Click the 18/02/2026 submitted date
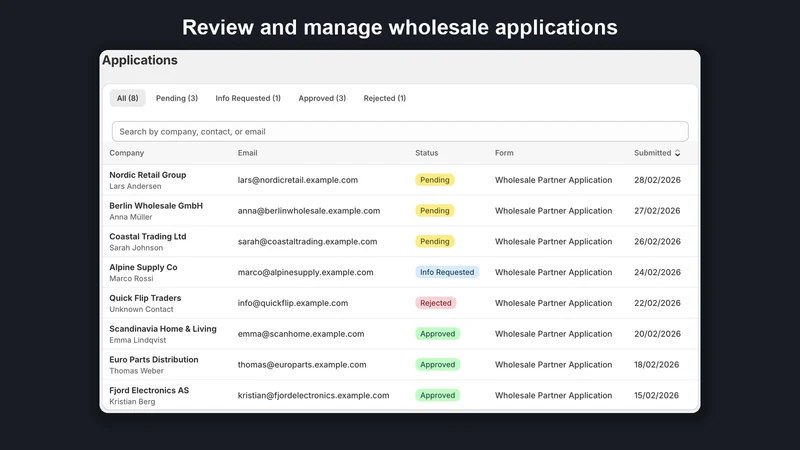Viewport: 800px width, 450px height. click(x=657, y=365)
